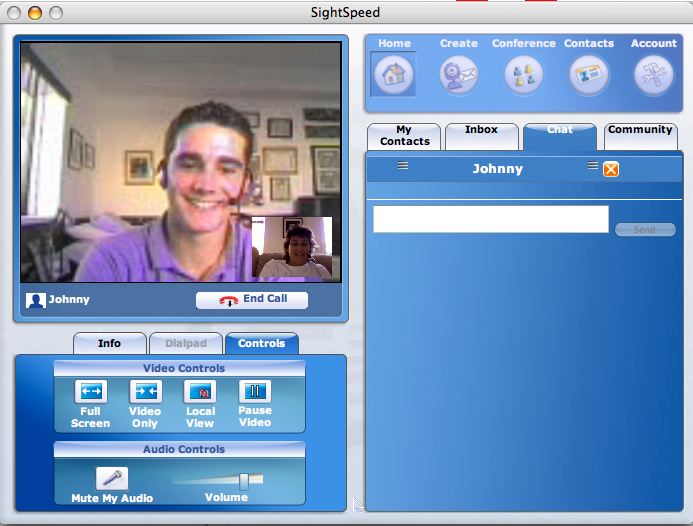Mute my audio microphone
693x526 pixels.
112,479
